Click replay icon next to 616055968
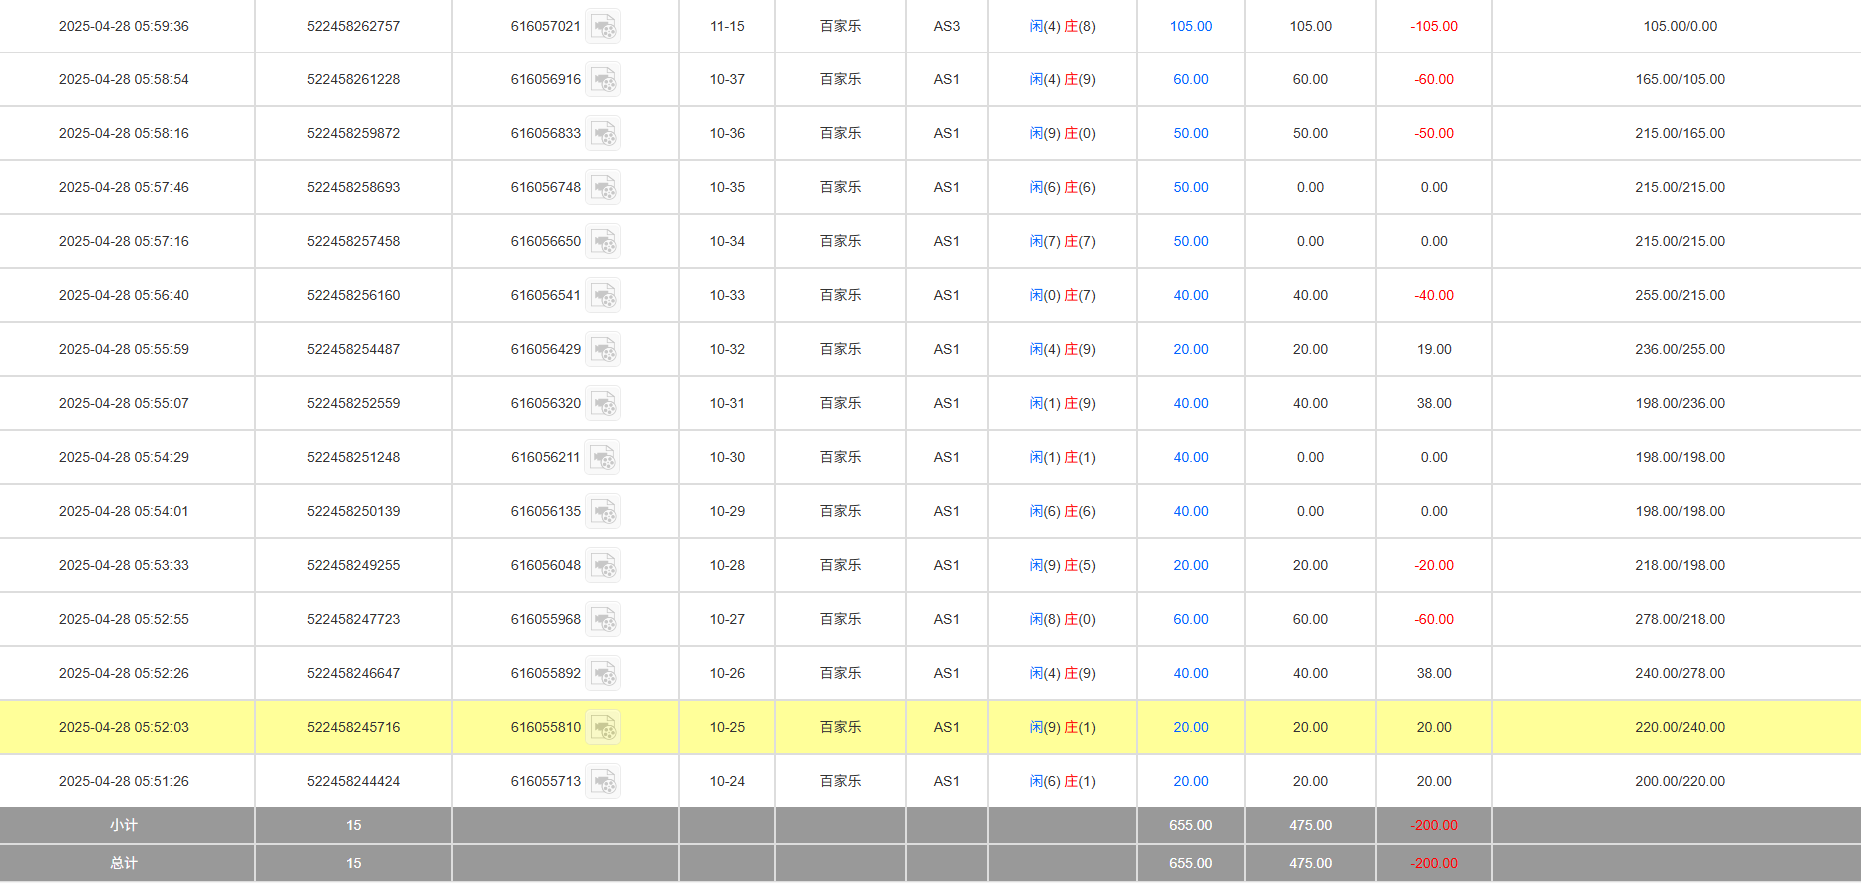Viewport: 1861px width, 892px height. 603,620
